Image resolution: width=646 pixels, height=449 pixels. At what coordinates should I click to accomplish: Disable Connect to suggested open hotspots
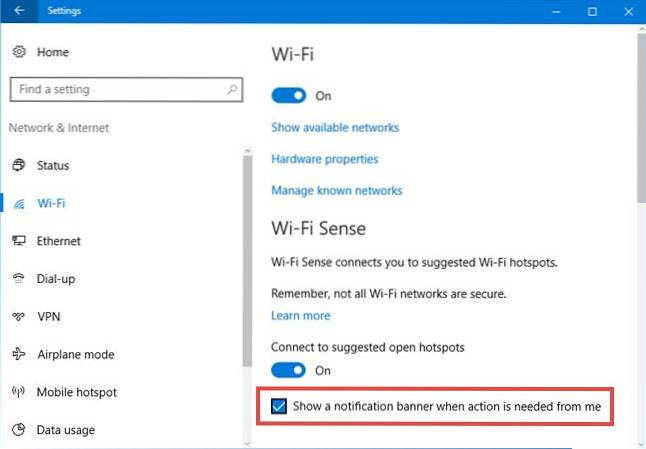pyautogui.click(x=289, y=370)
